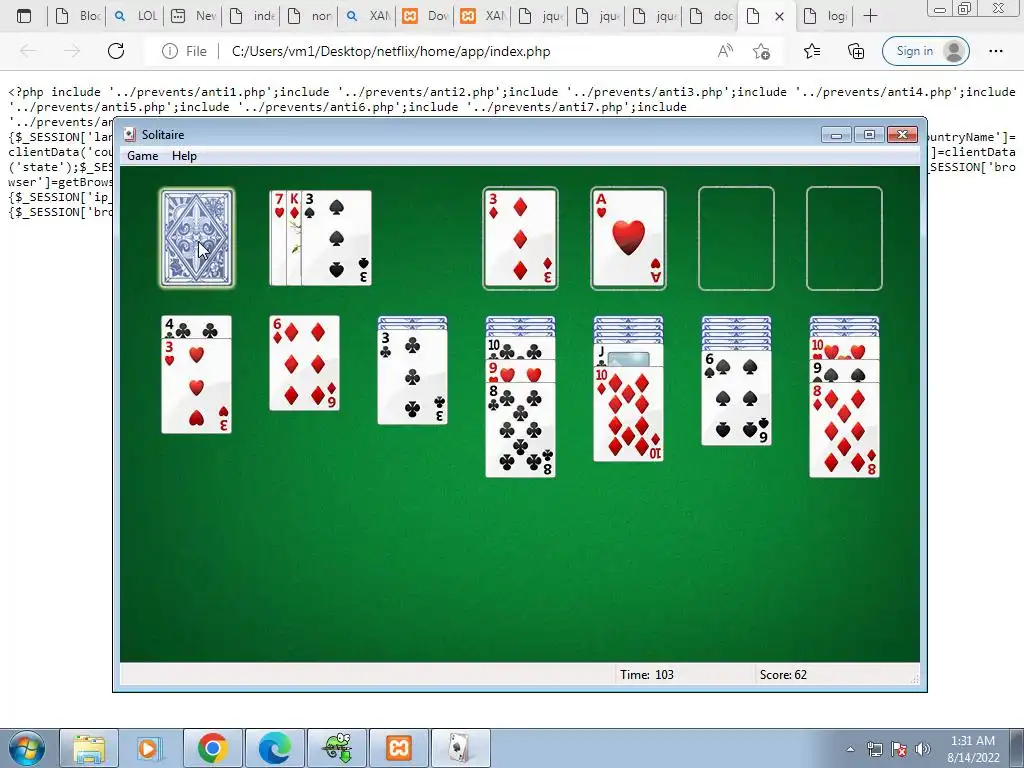The width and height of the screenshot is (1024, 768).
Task: Switch to the doc tab
Action: pyautogui.click(x=711, y=16)
